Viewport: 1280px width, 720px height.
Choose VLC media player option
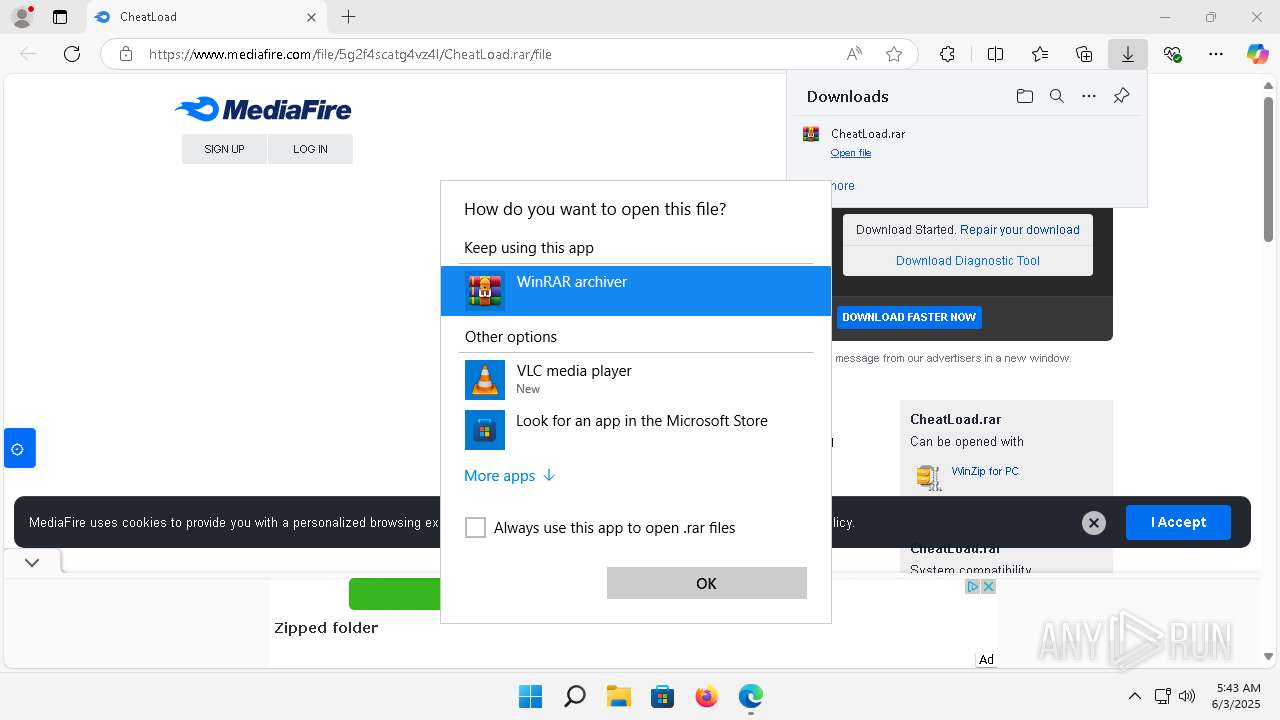click(636, 379)
